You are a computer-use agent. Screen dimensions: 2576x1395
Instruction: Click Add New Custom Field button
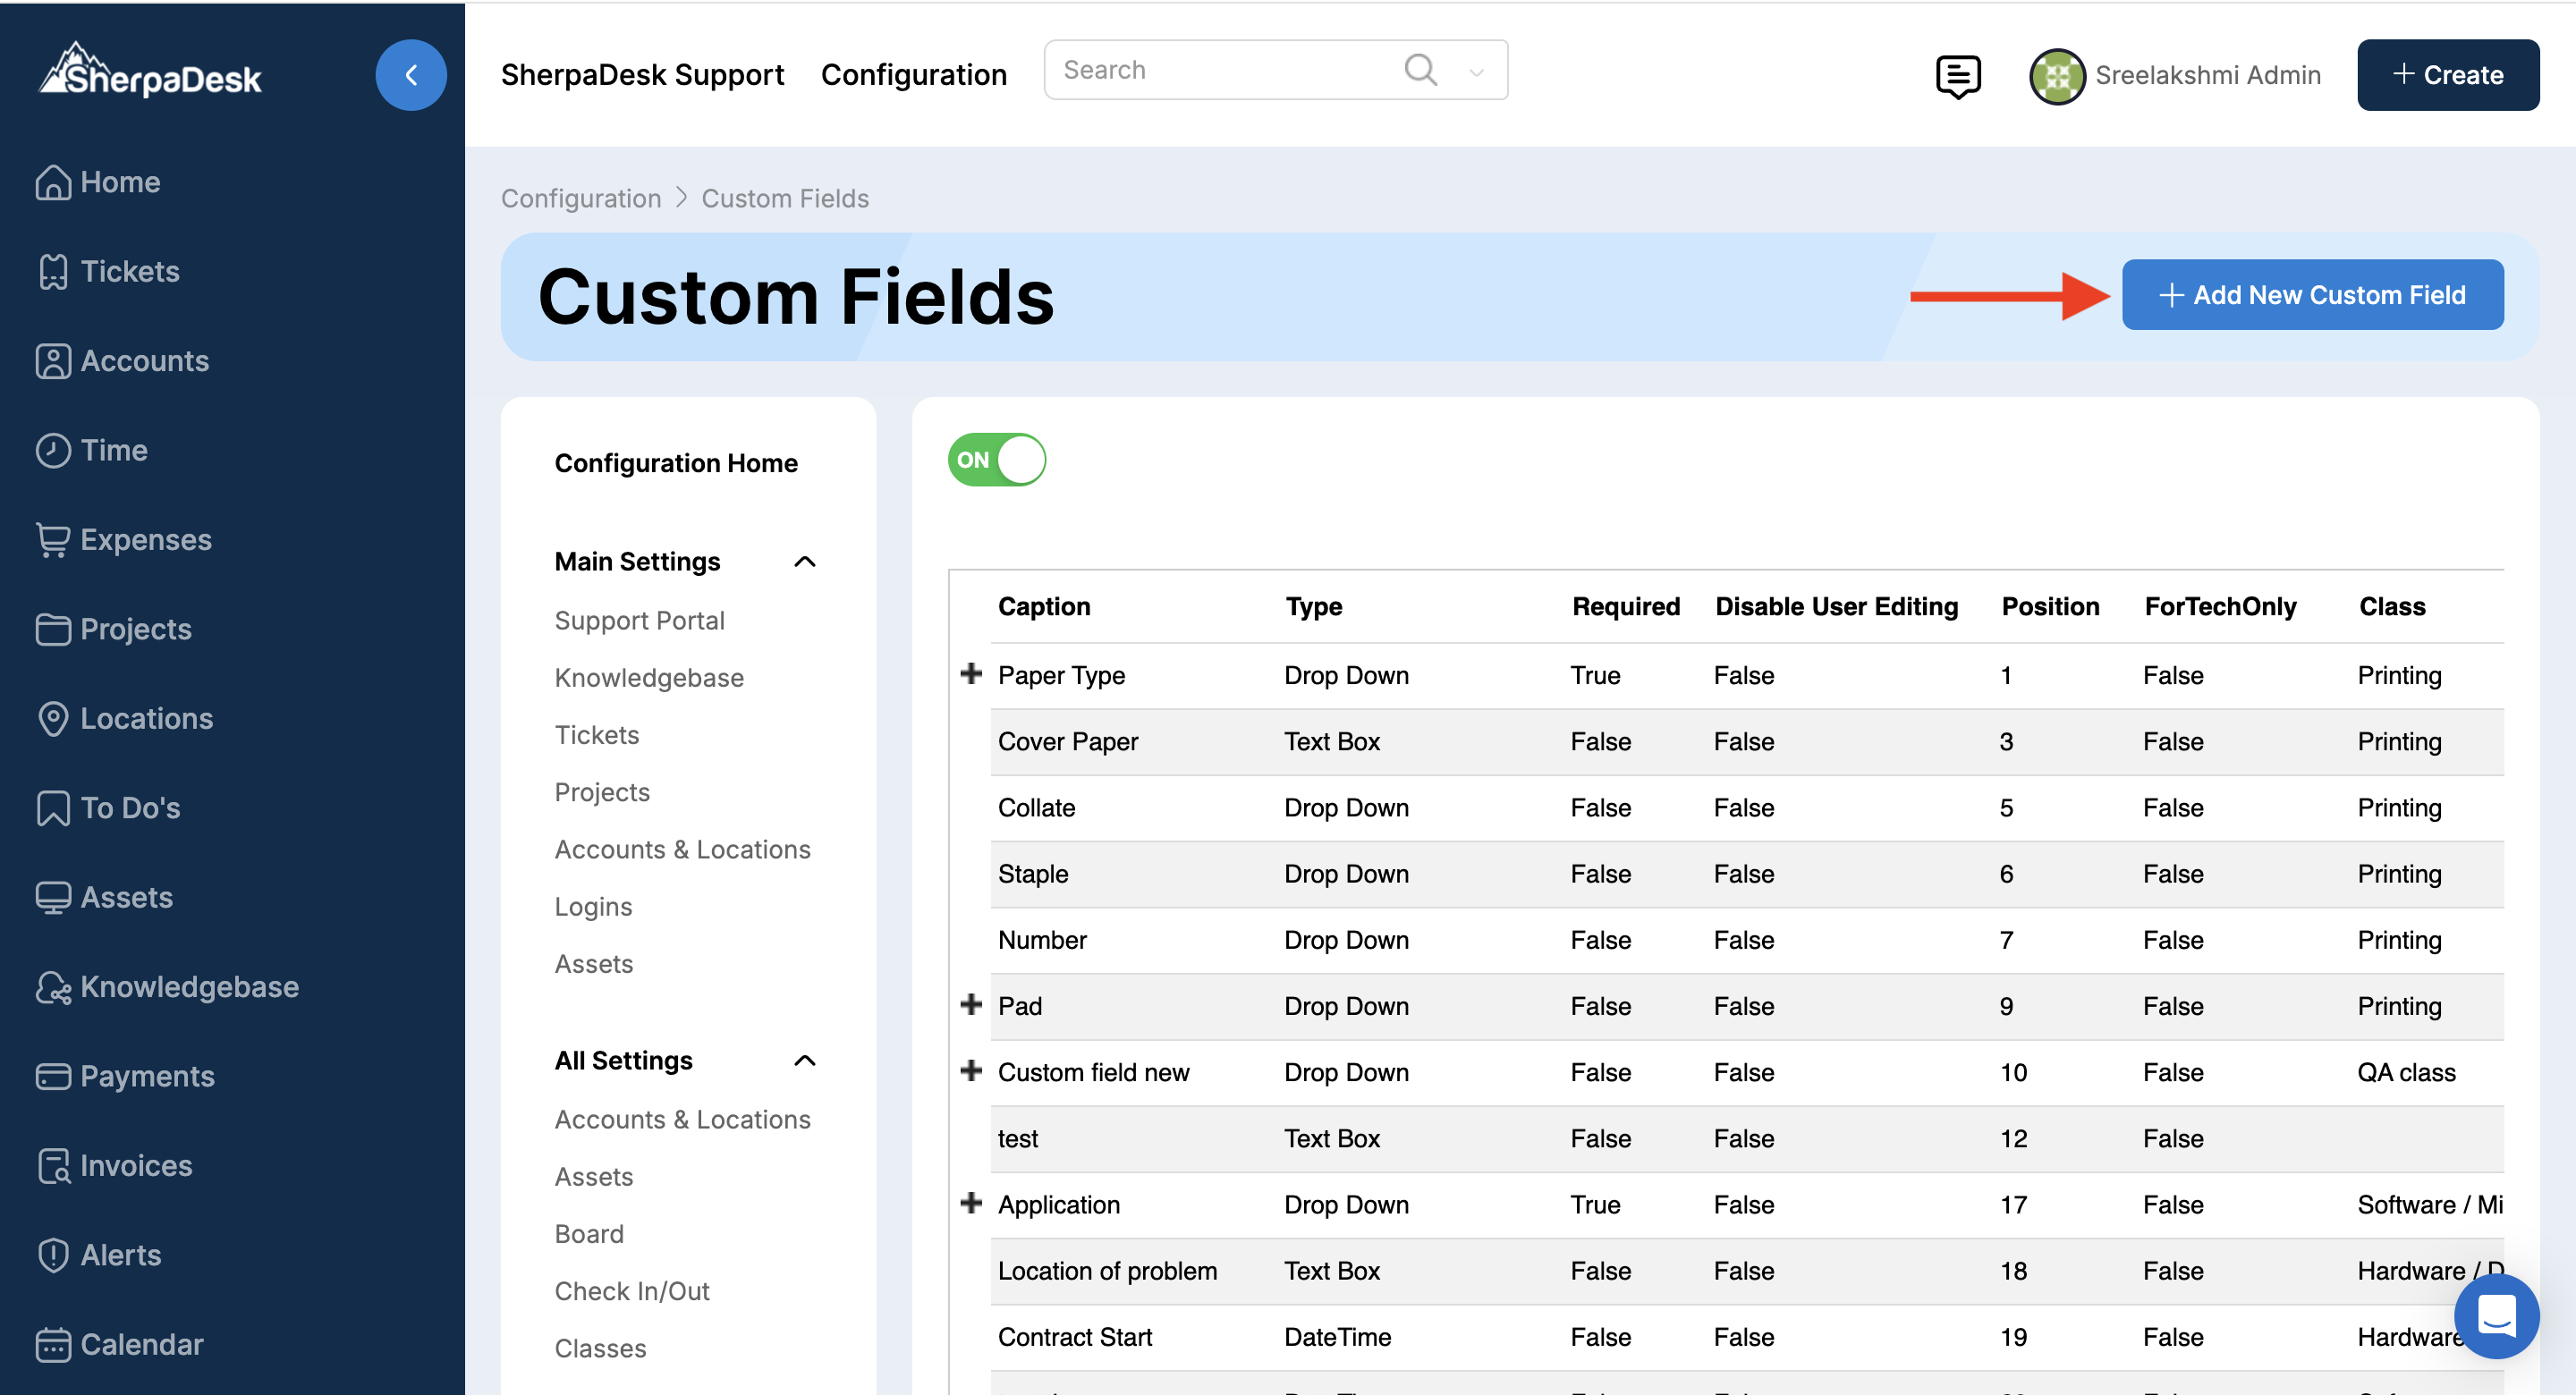(x=2312, y=295)
